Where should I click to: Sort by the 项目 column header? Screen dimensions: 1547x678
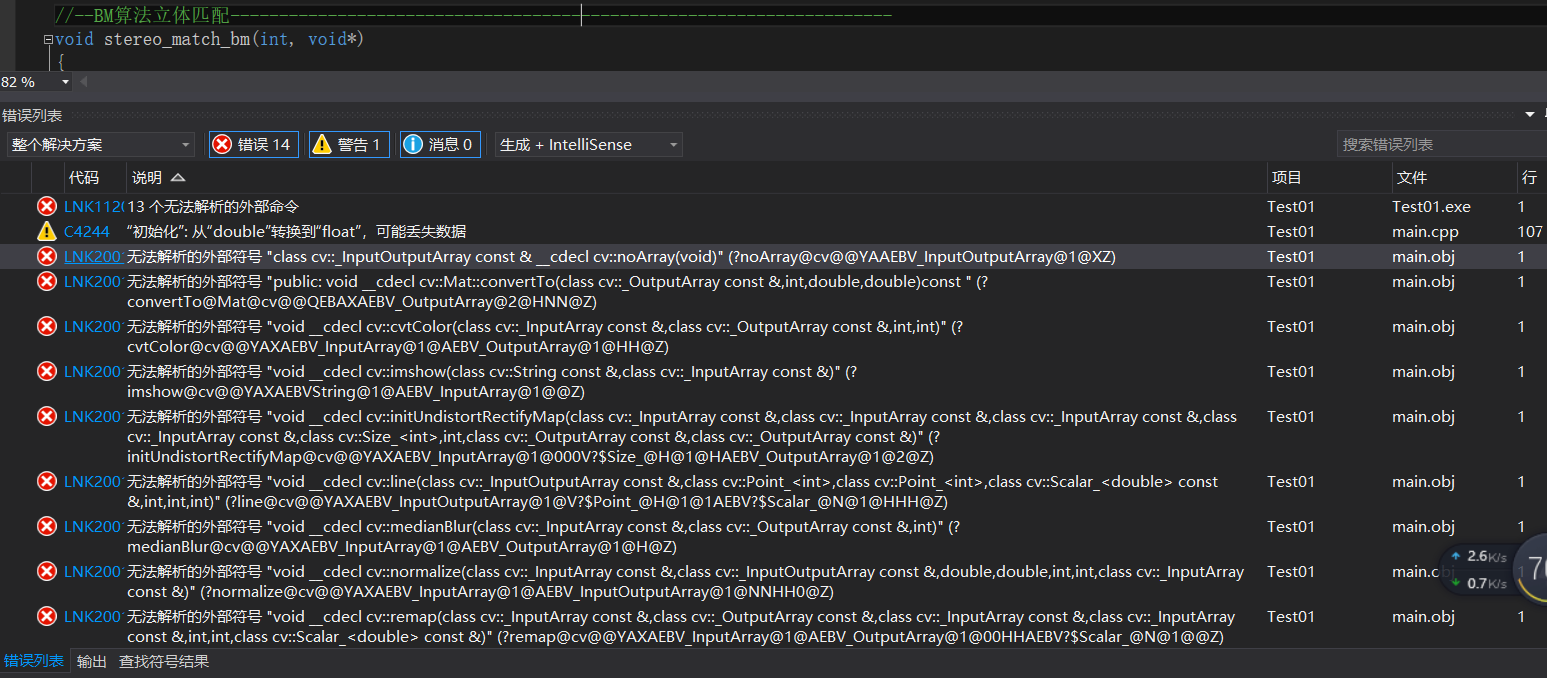tap(1287, 178)
